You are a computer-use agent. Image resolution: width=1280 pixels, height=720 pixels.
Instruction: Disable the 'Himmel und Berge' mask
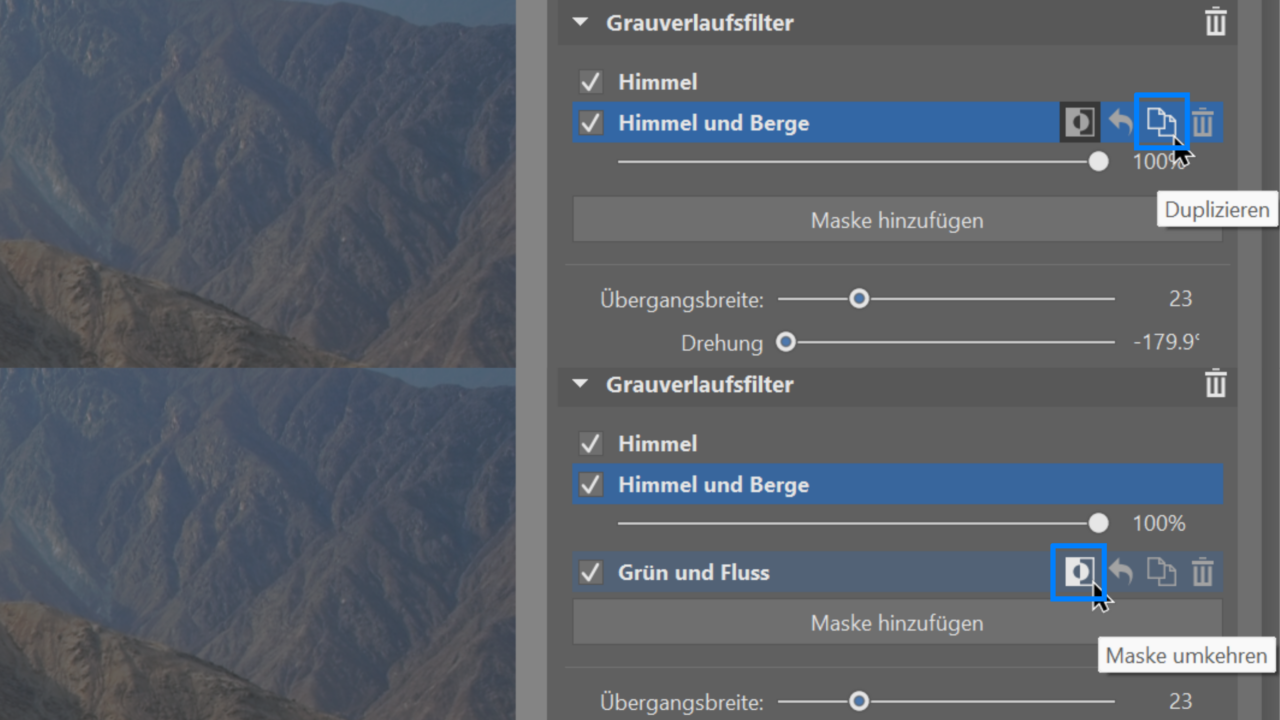(590, 122)
